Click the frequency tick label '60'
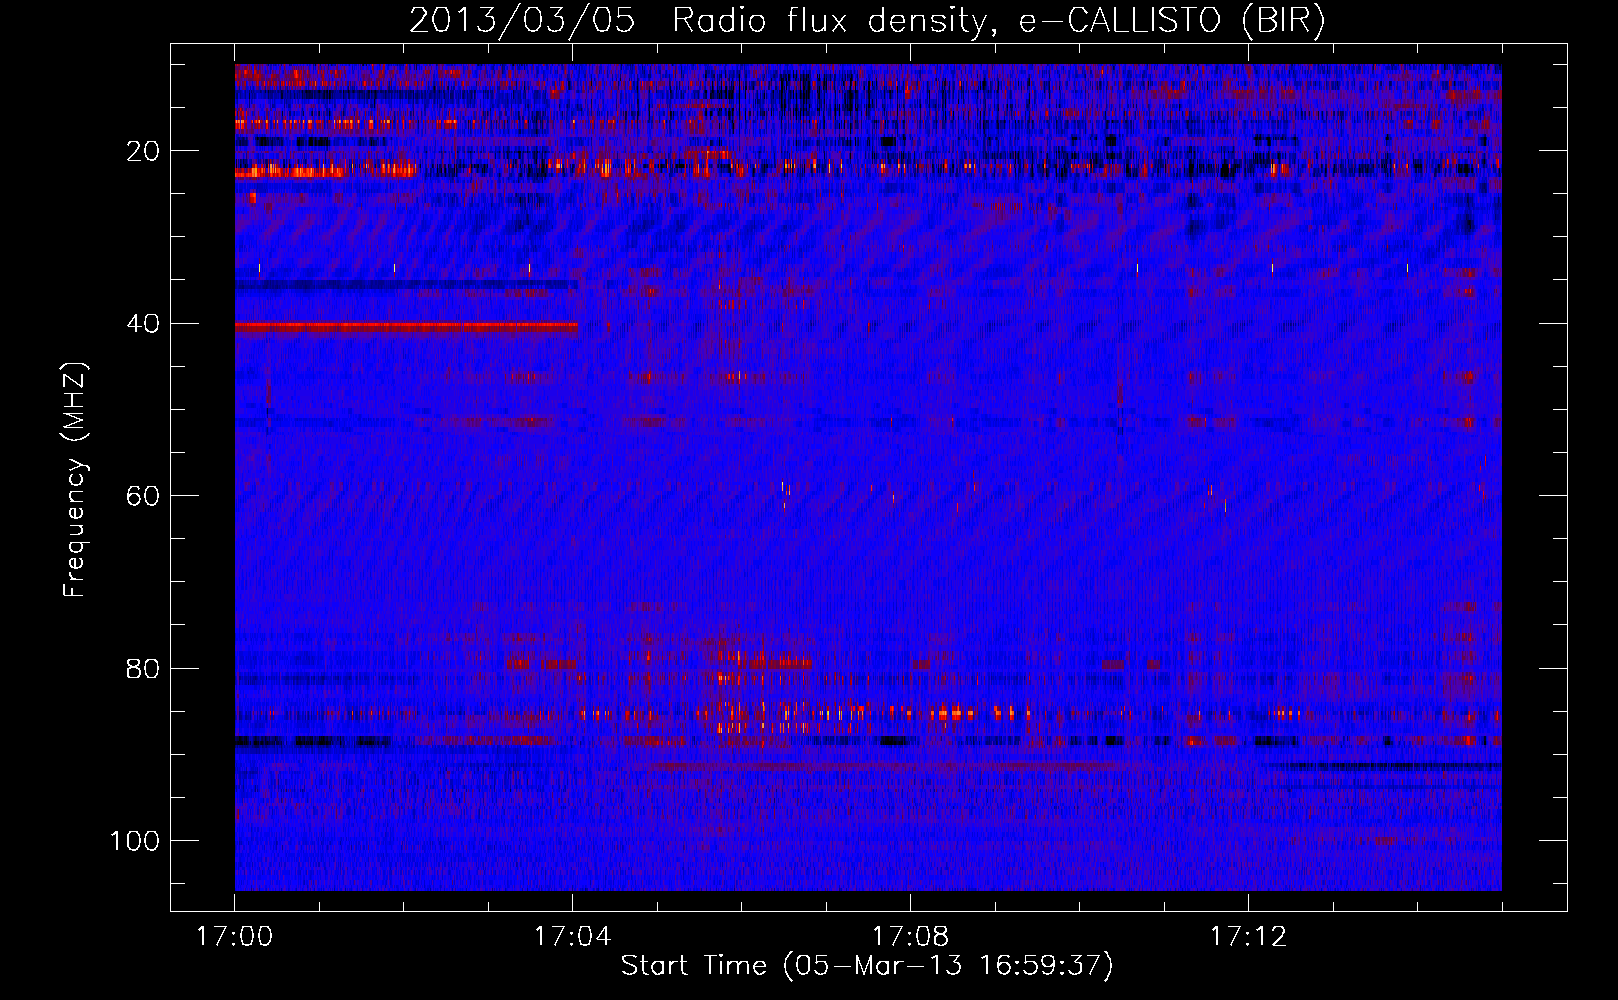This screenshot has width=1618, height=1000. (x=144, y=496)
